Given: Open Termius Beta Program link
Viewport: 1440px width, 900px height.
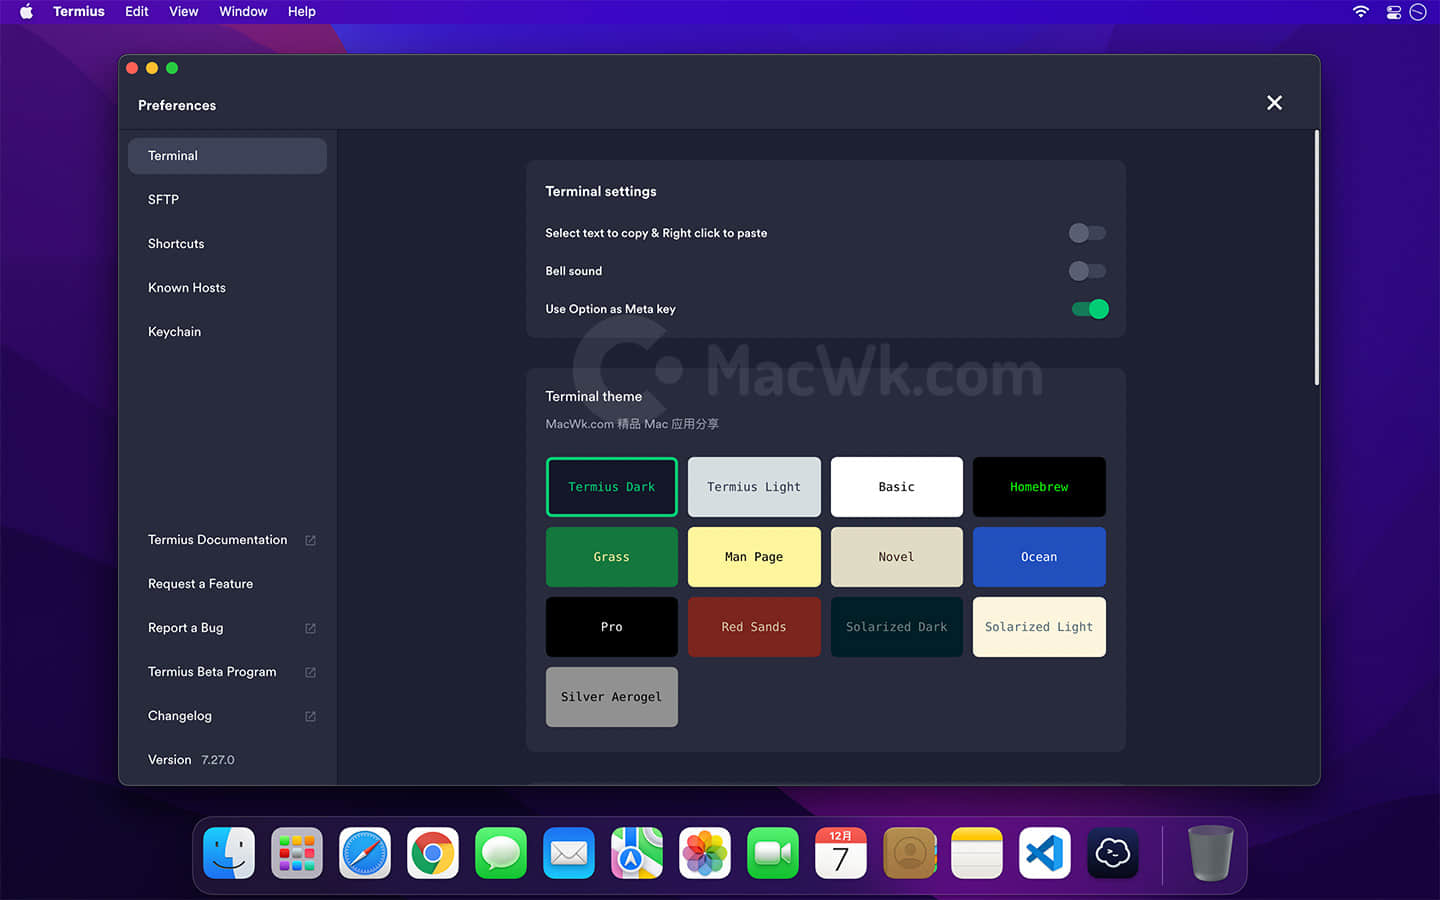Looking at the screenshot, I should coord(212,672).
